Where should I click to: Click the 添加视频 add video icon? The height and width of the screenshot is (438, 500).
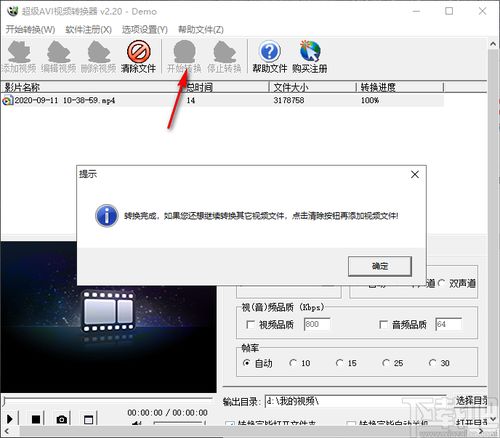(x=19, y=56)
